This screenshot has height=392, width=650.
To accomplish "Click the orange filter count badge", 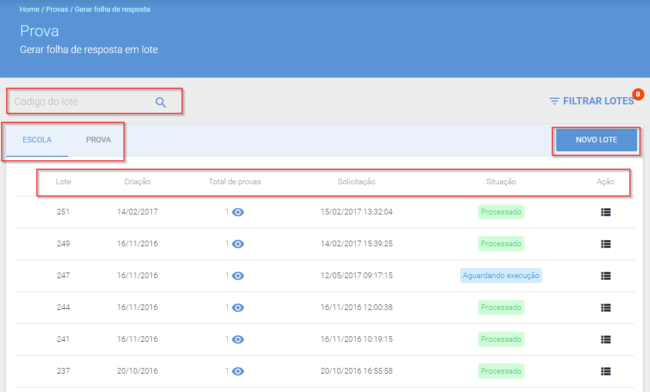I will click(x=638, y=94).
